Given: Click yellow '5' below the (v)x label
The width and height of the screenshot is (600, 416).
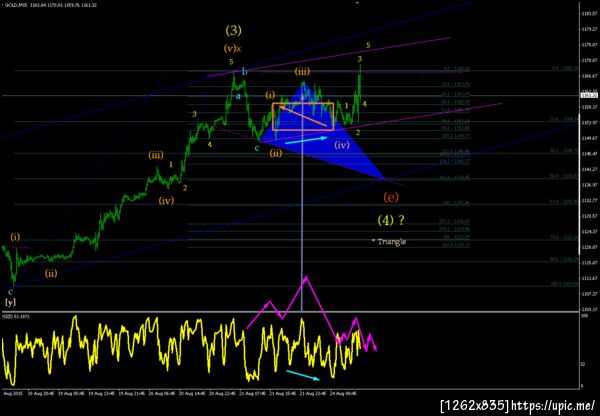Looking at the screenshot, I should click(232, 62).
